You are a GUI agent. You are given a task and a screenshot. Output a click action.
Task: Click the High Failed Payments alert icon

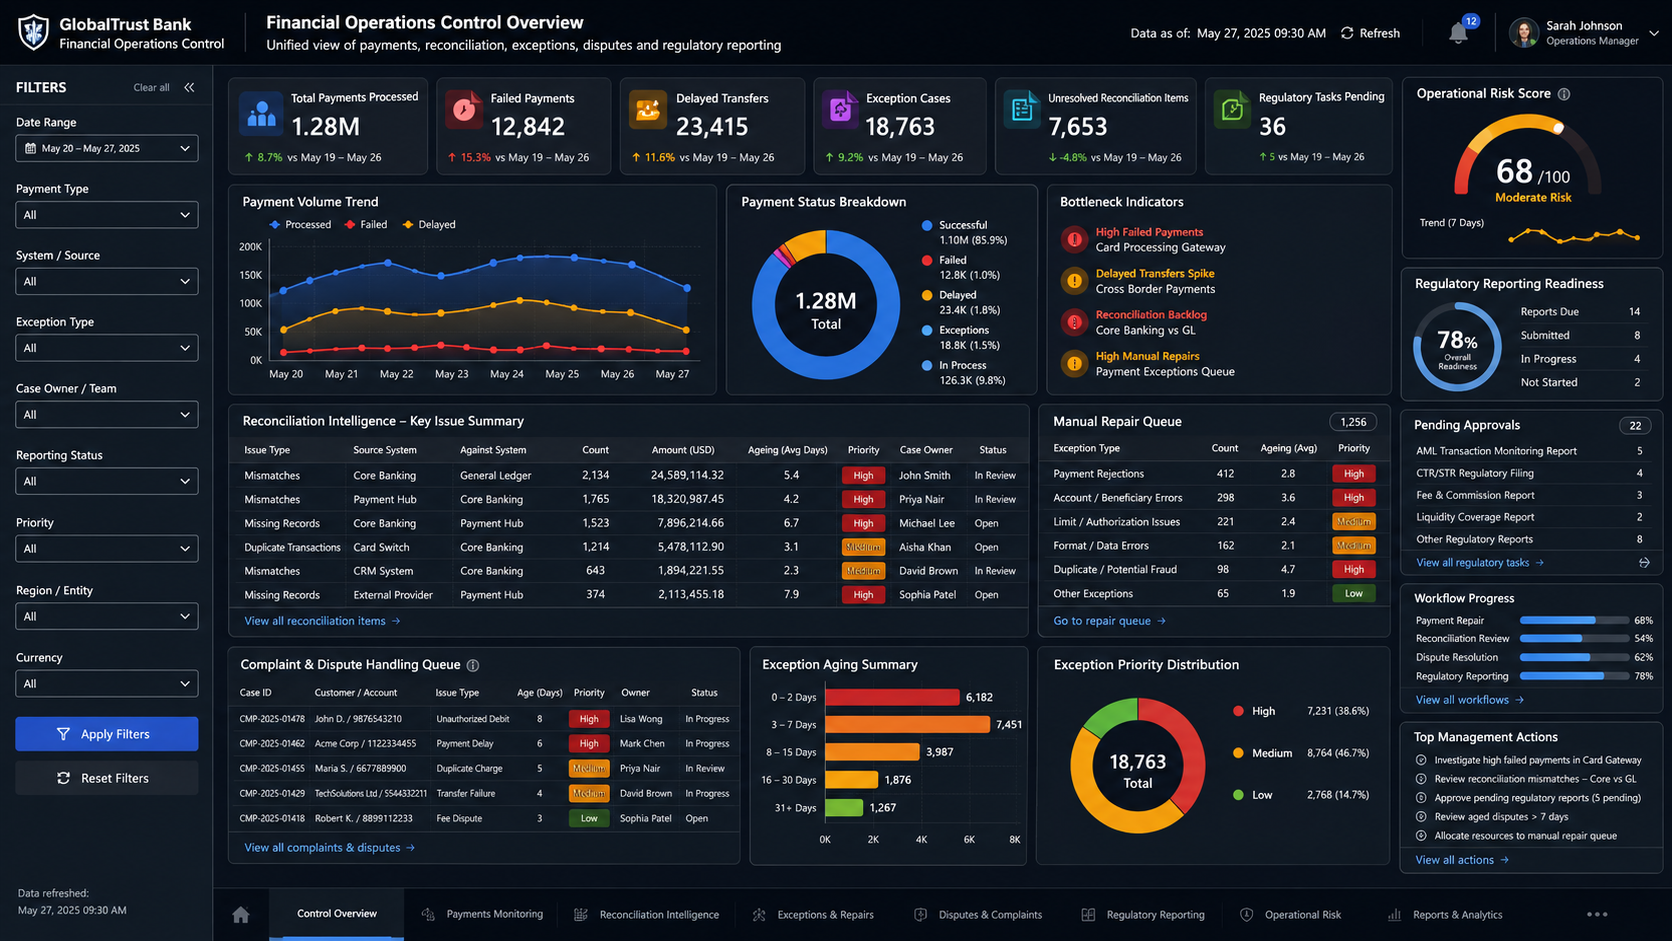[1074, 239]
